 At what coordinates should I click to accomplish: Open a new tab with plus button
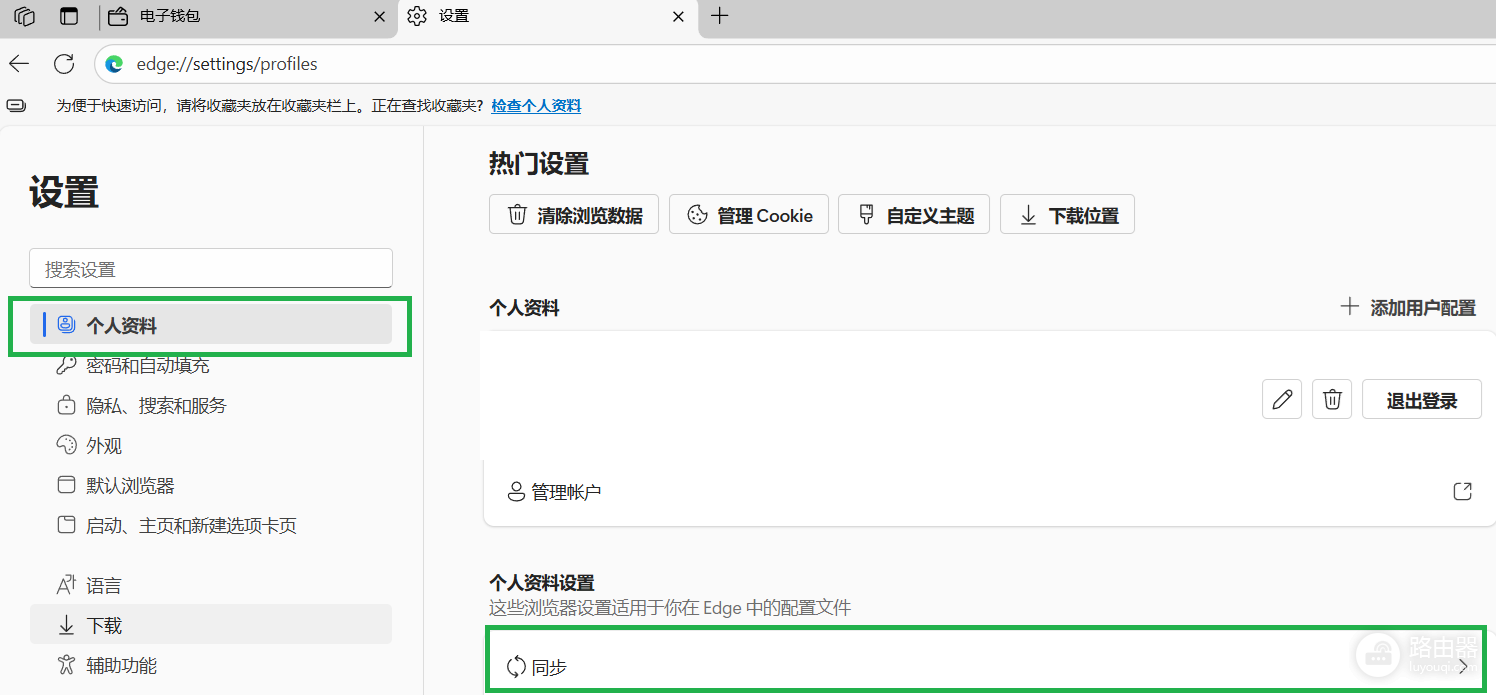719,16
